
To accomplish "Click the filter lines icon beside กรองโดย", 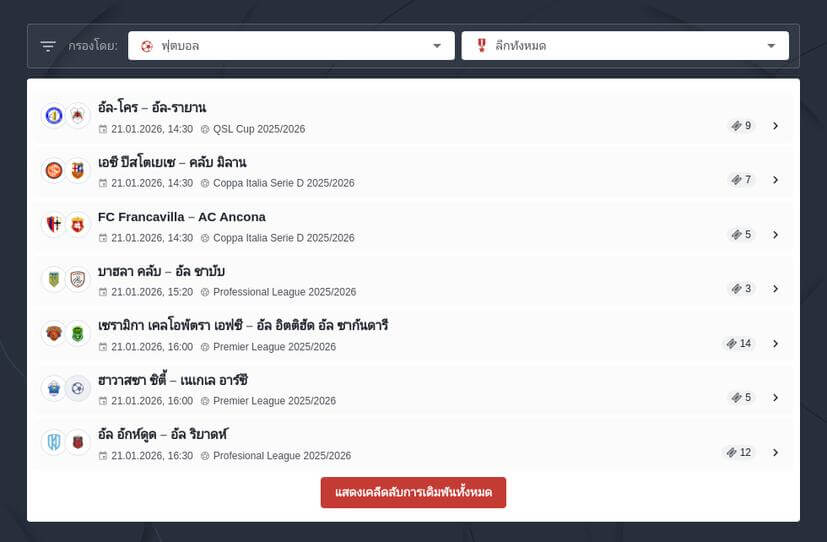I will coord(48,46).
